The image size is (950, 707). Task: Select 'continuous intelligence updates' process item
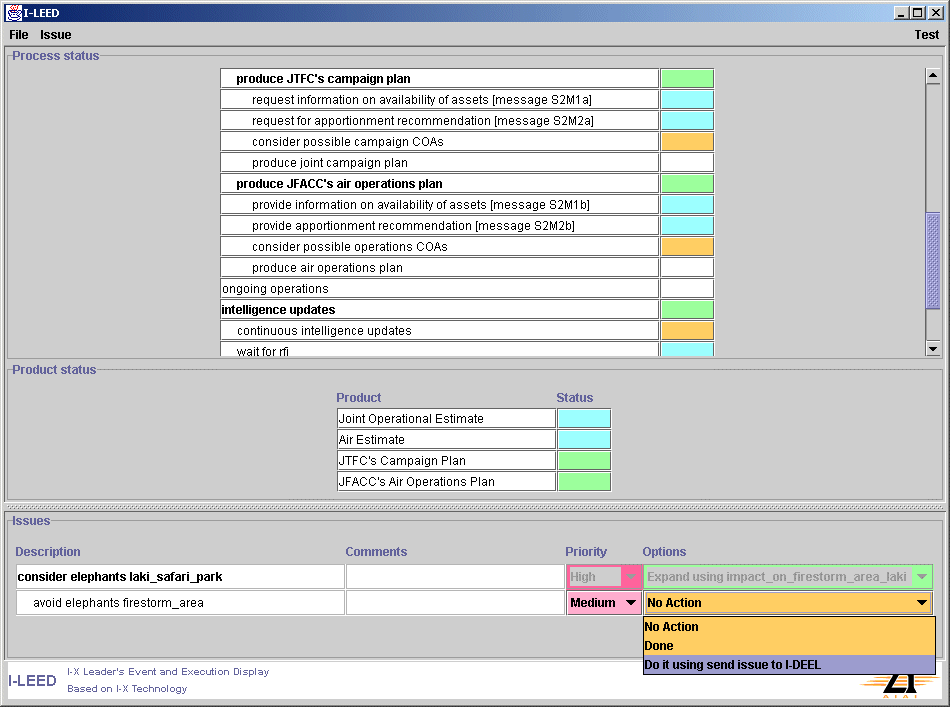439,331
